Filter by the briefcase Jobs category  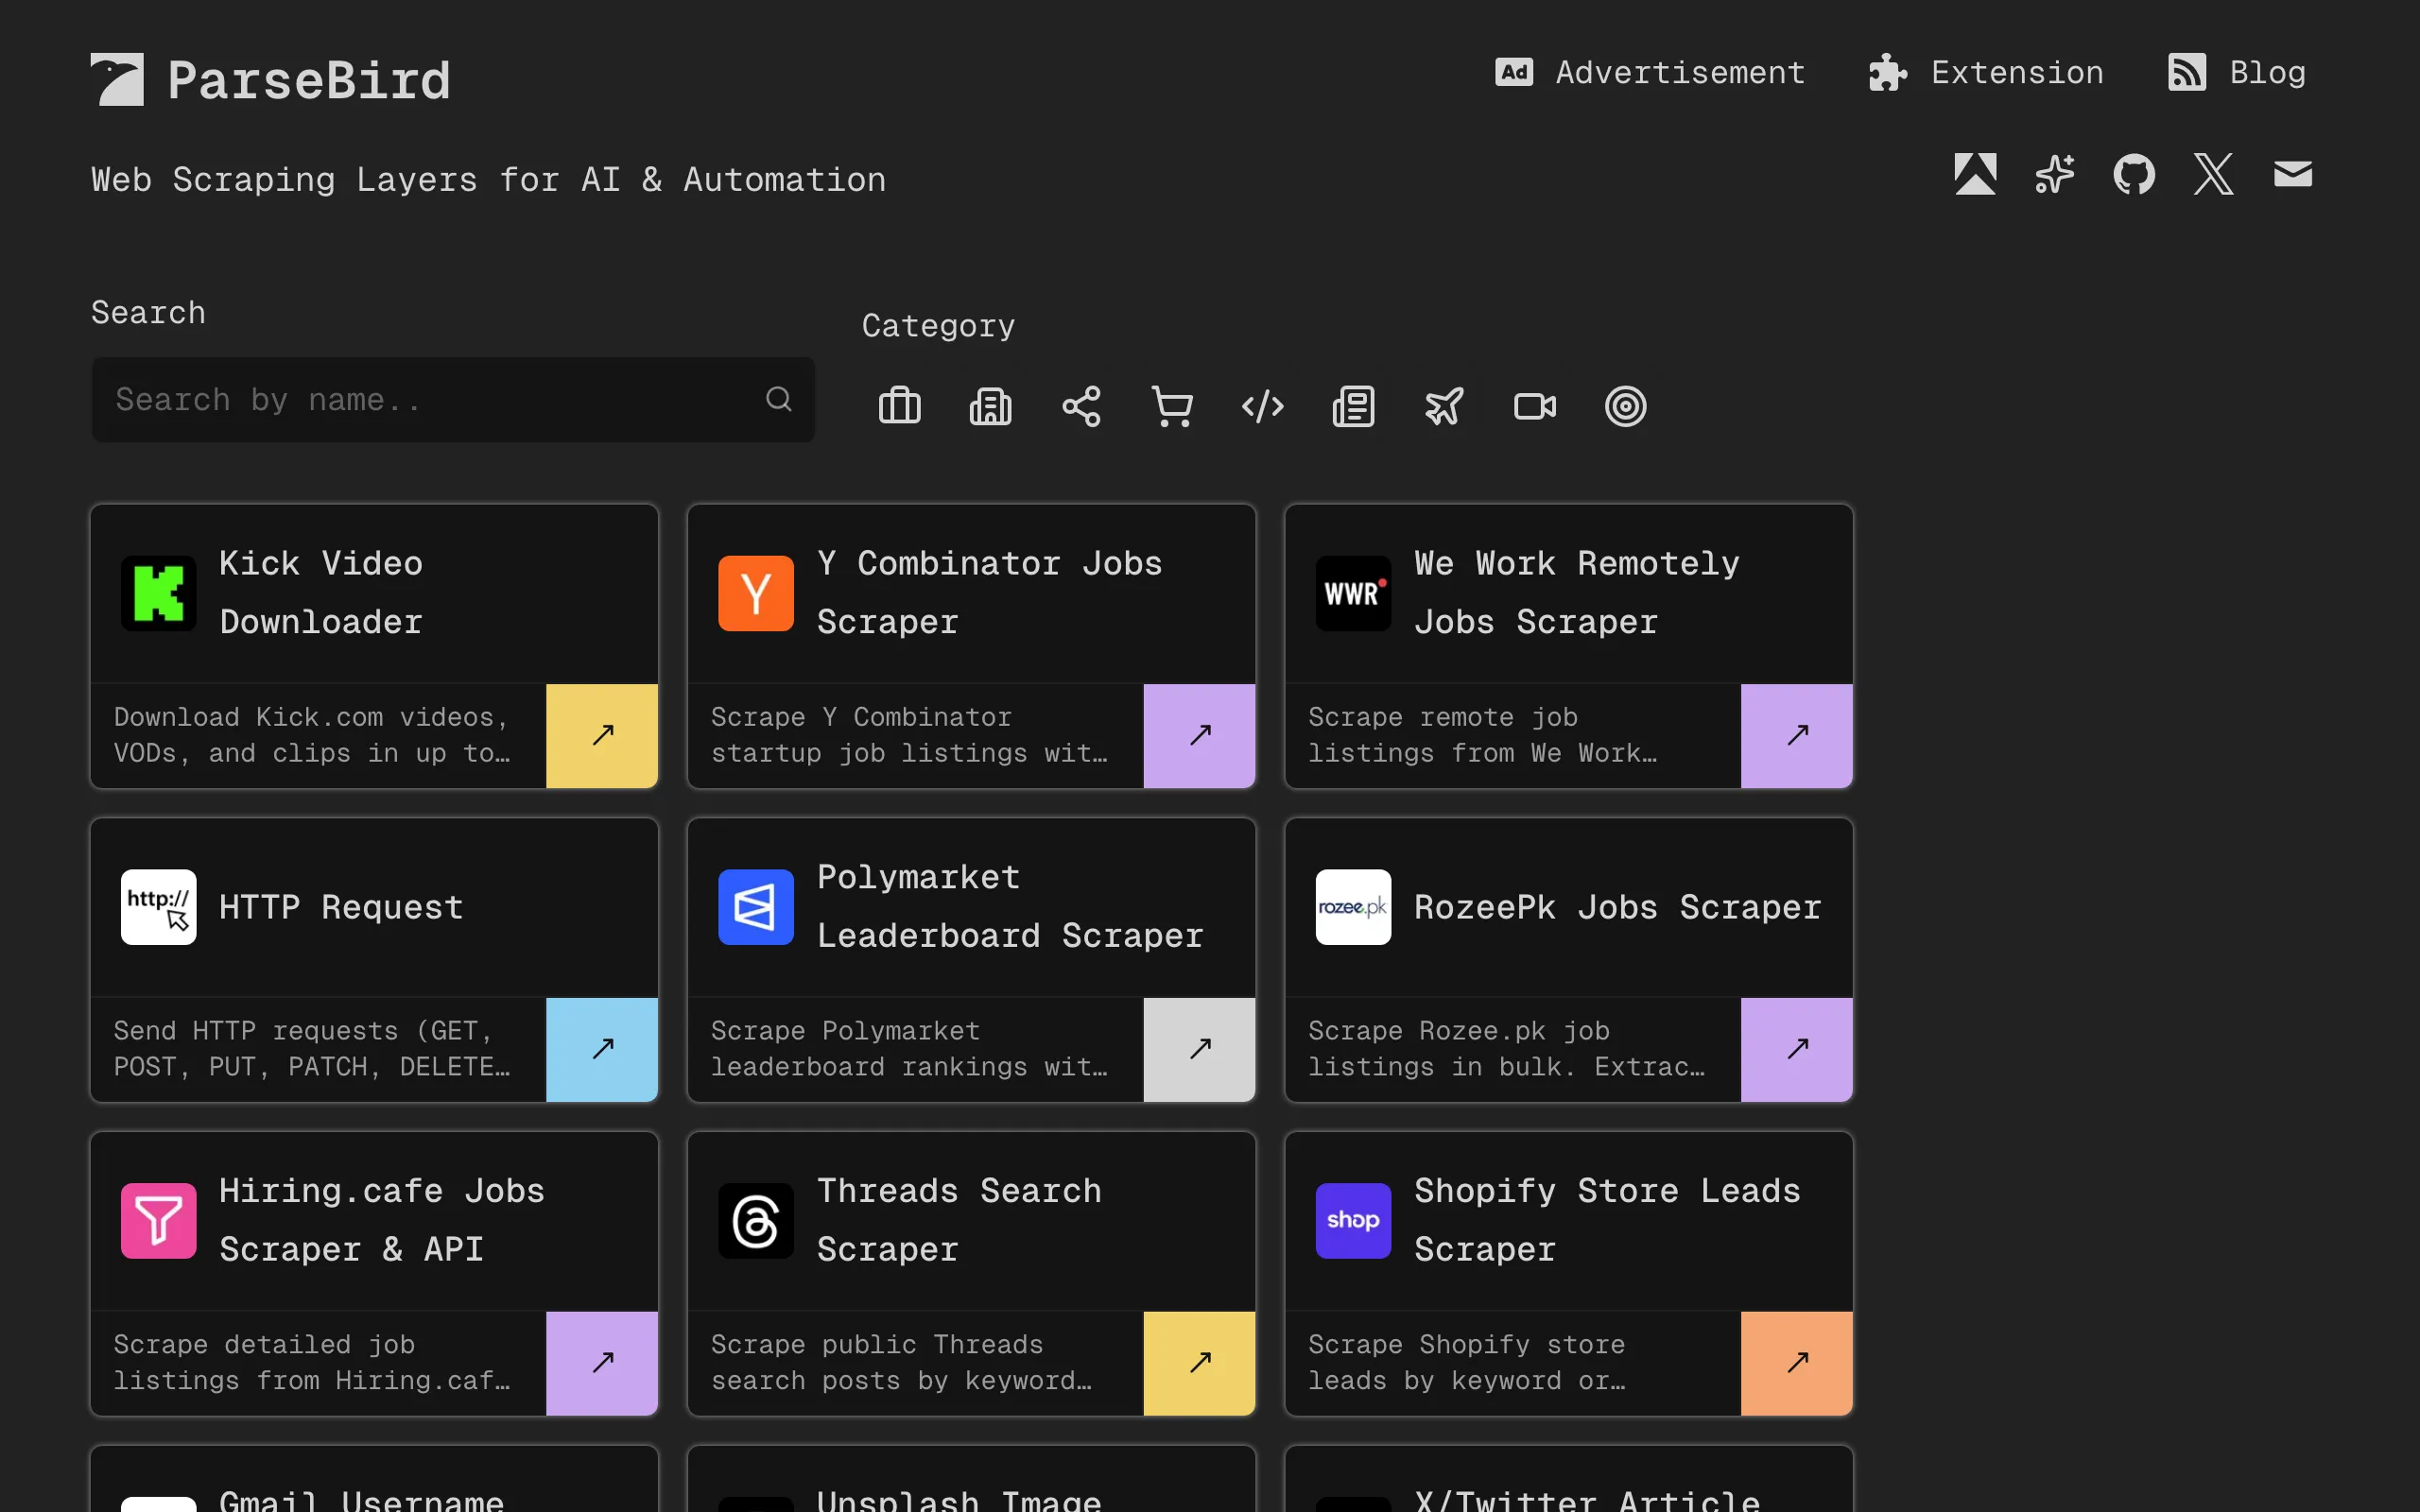coord(900,406)
